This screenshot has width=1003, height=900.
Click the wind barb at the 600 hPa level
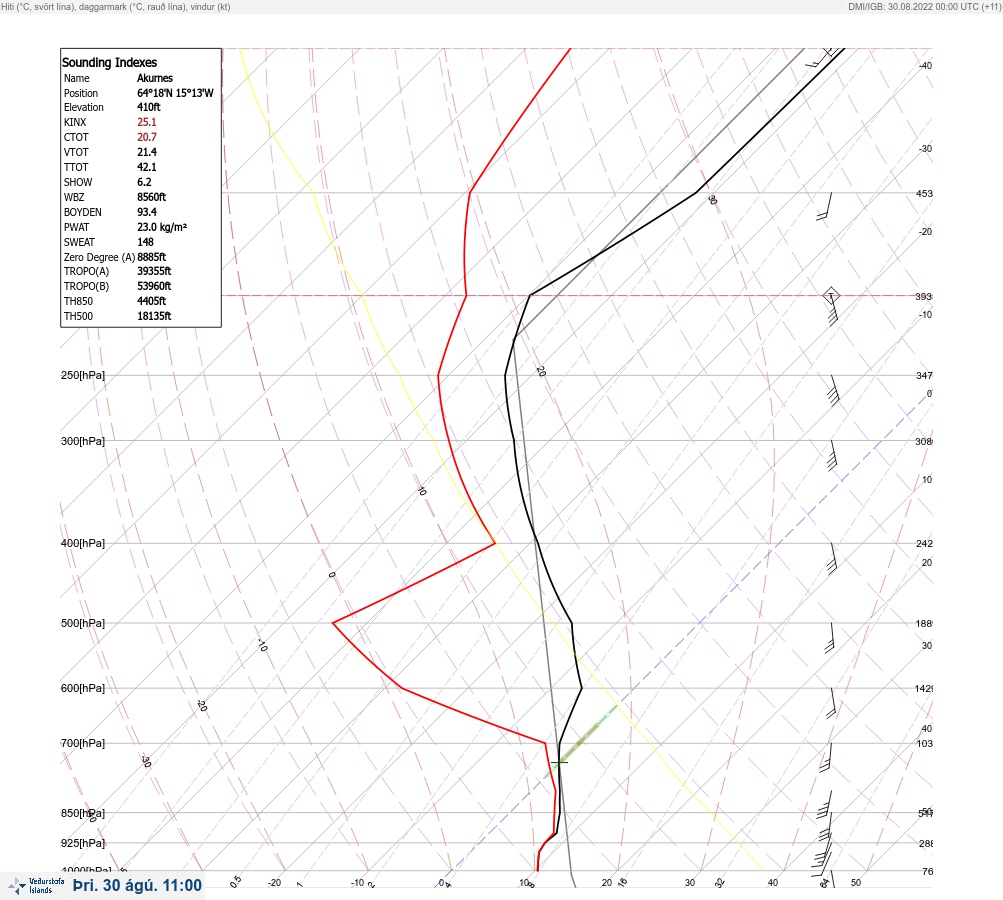[x=831, y=703]
